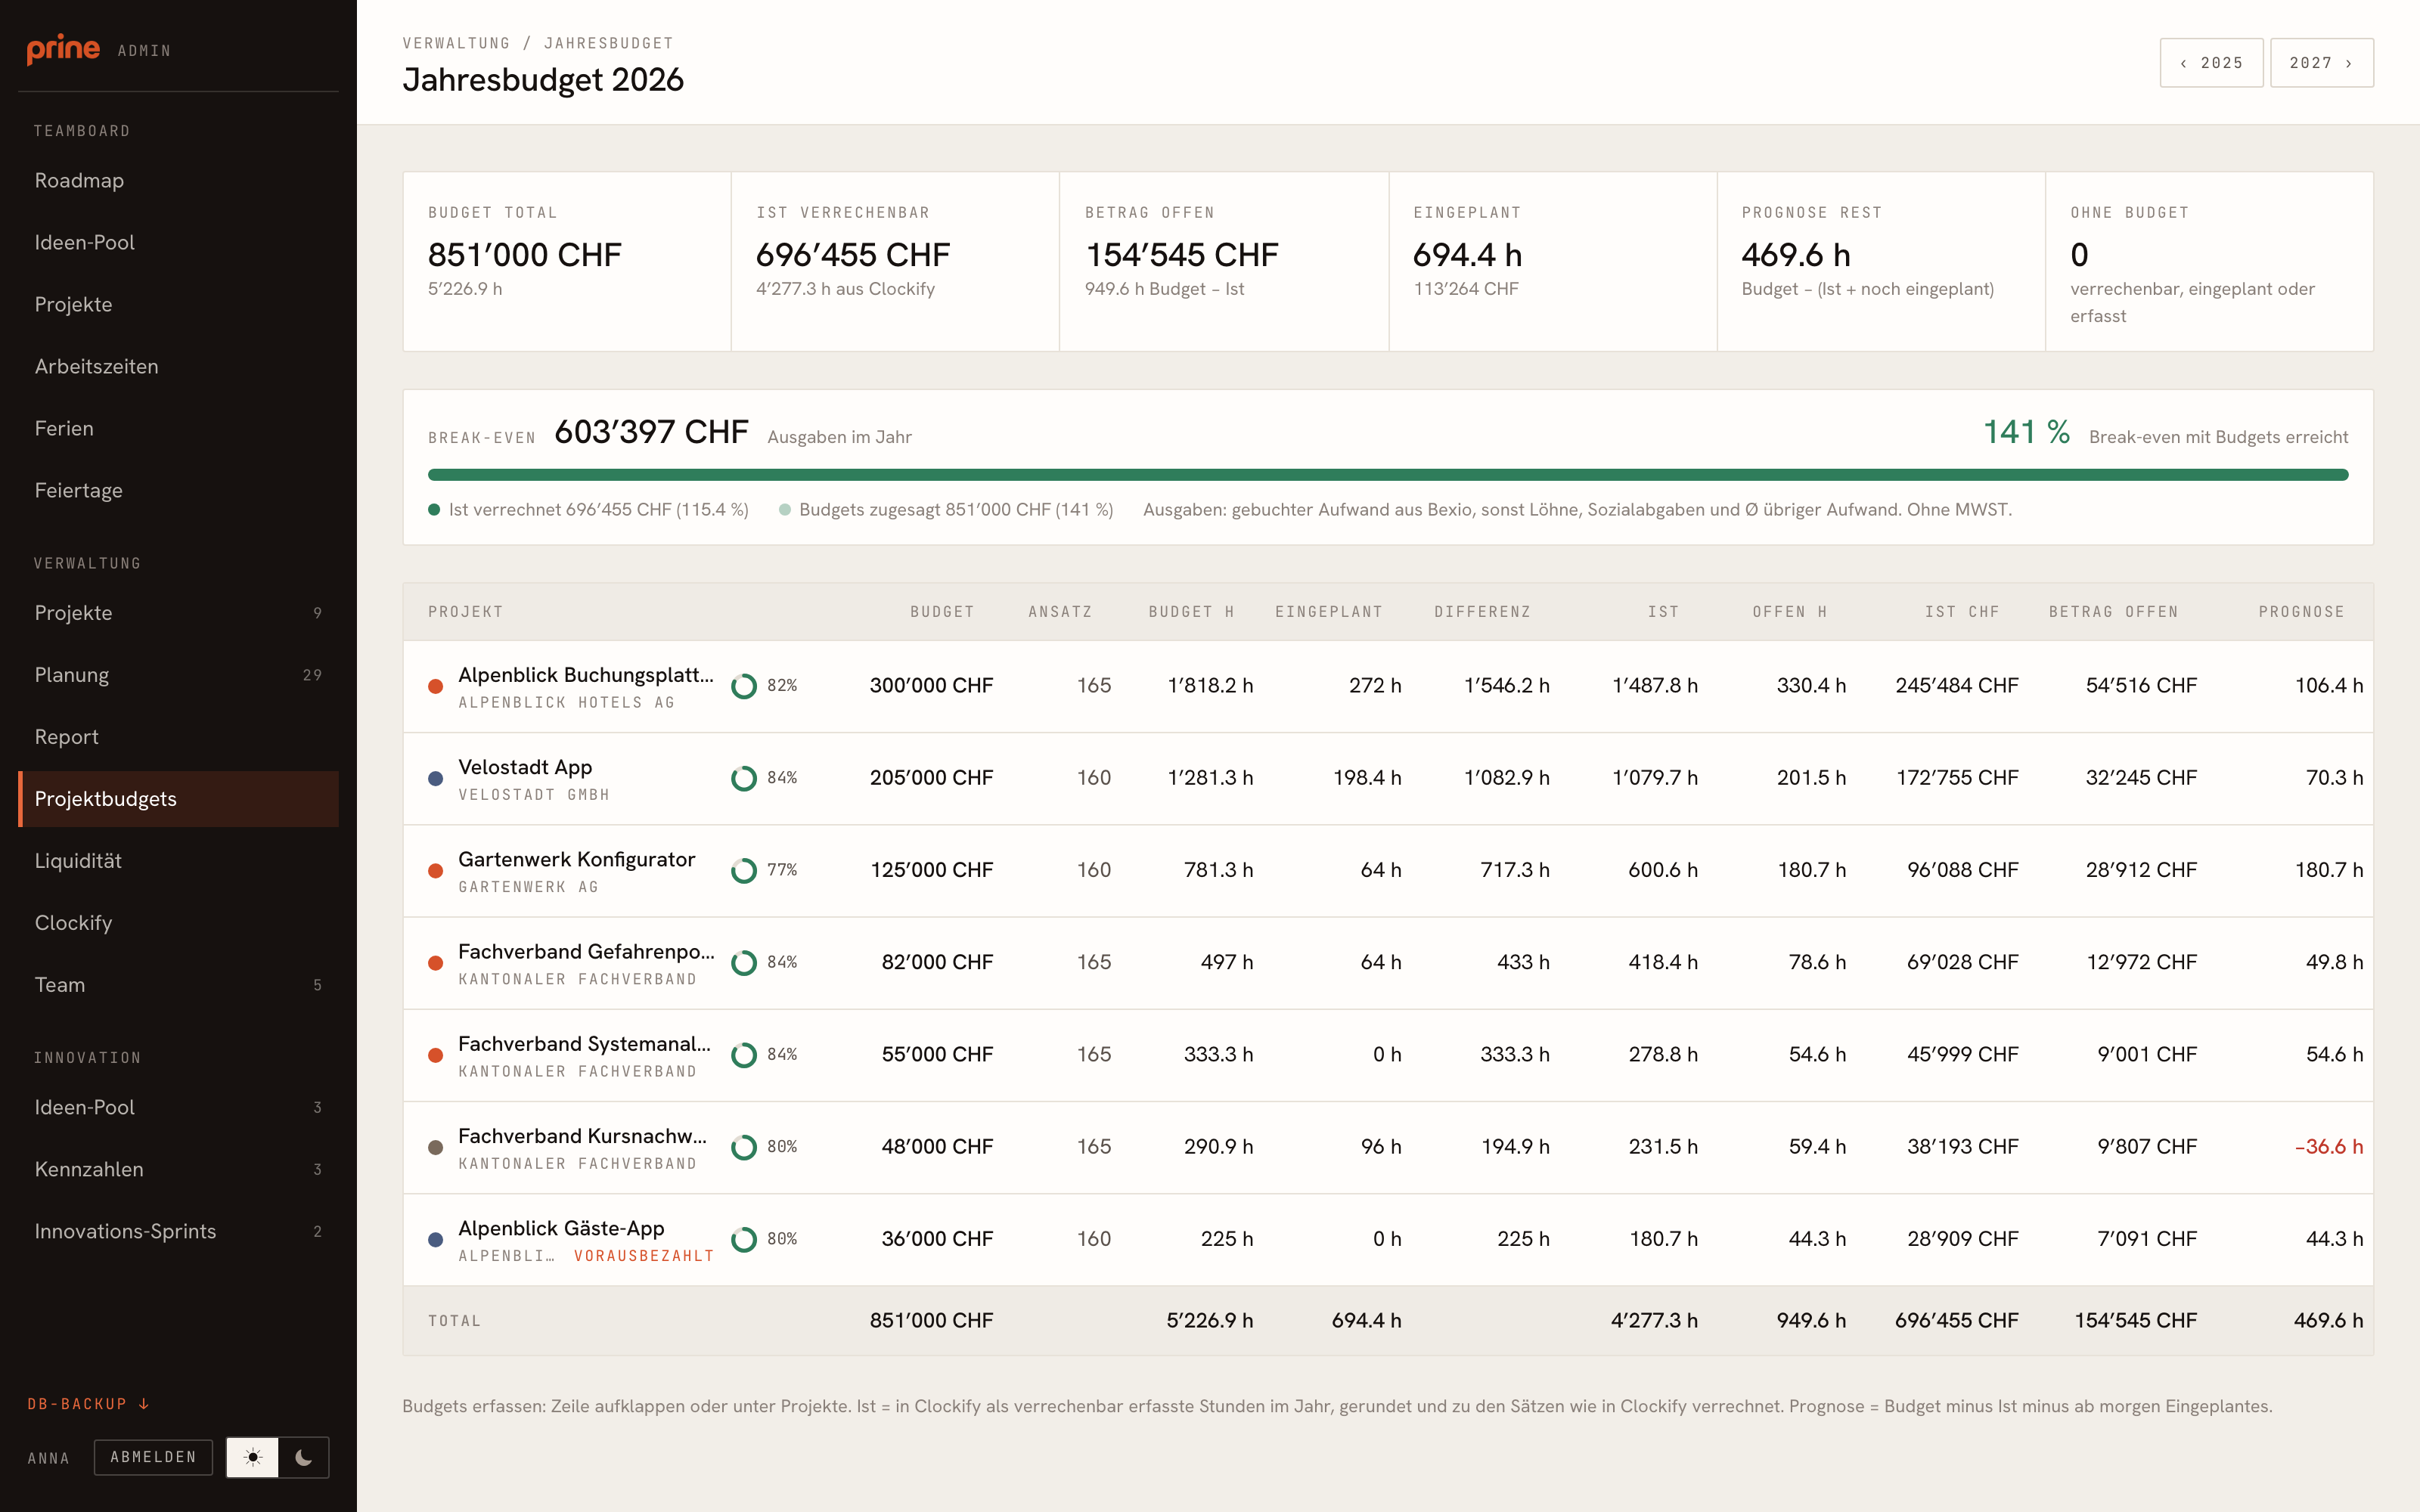Expand the Fachverband Kursnachw… row
The width and height of the screenshot is (2420, 1512).
pyautogui.click(x=1388, y=1147)
